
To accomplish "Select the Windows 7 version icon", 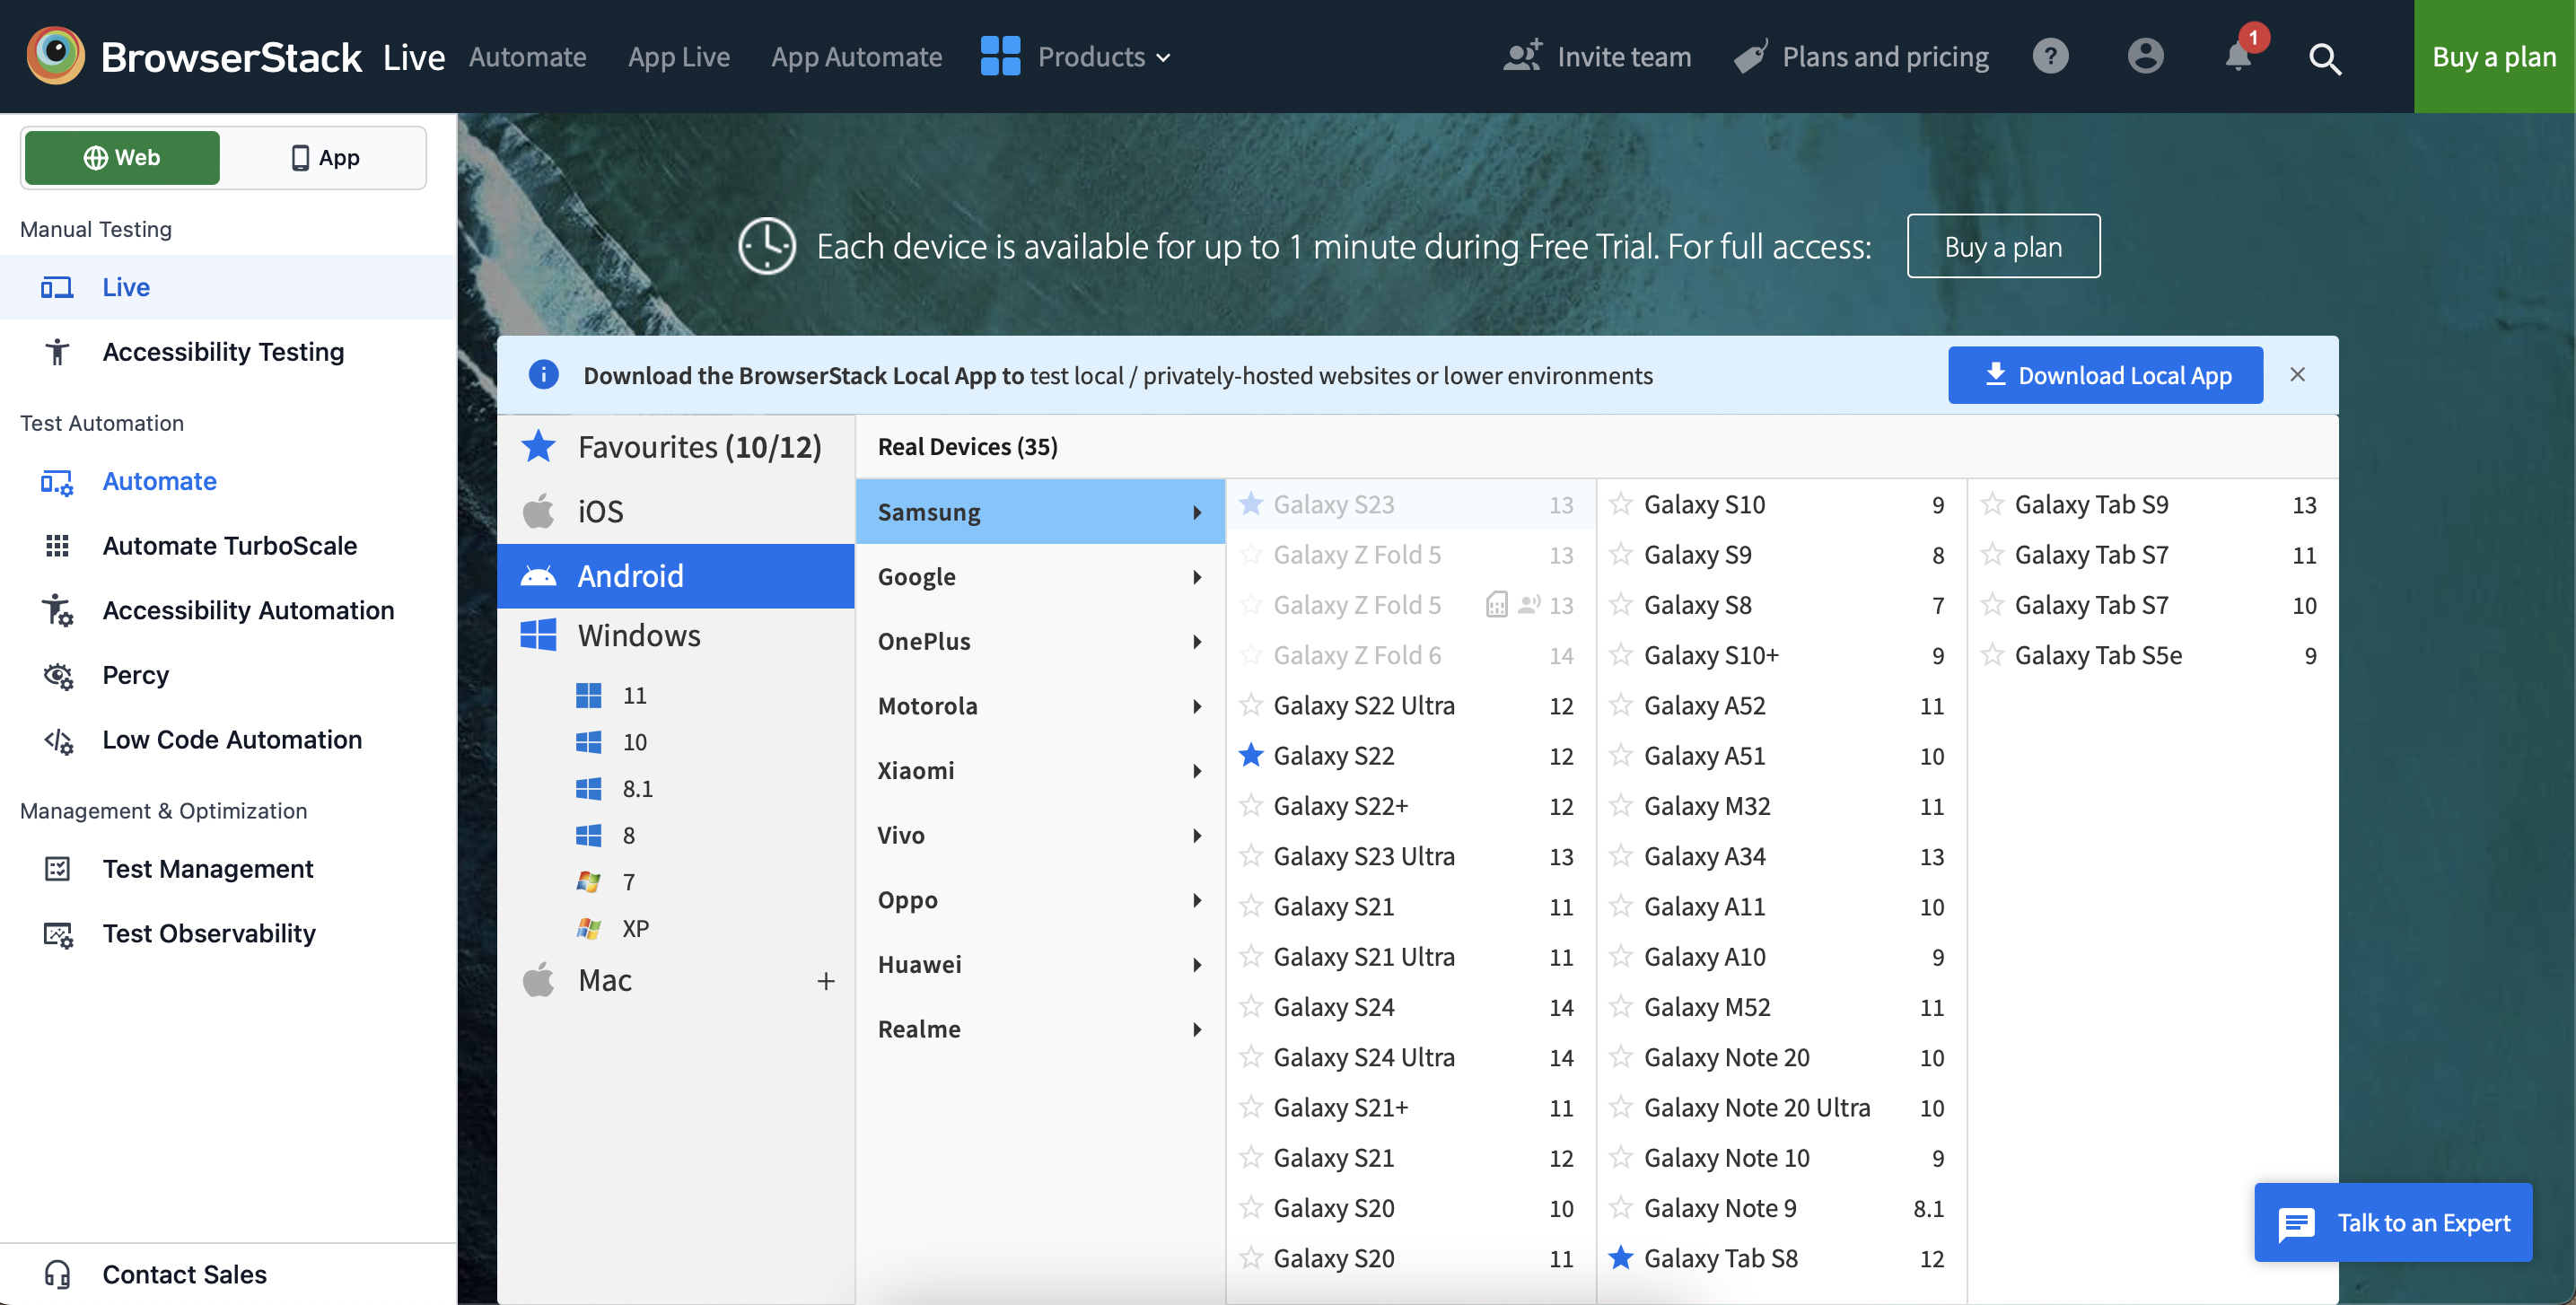I will [x=589, y=882].
